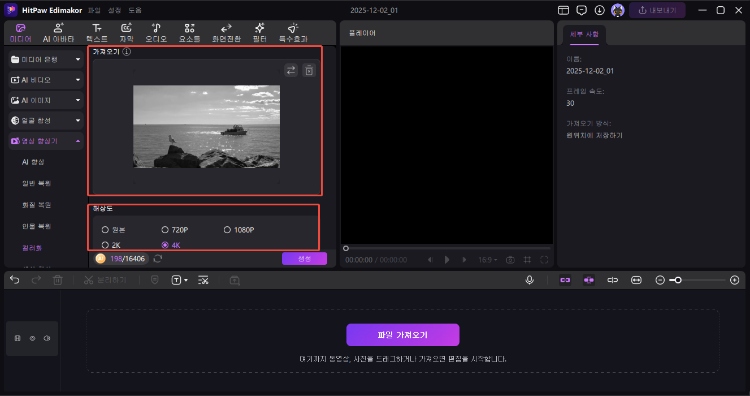Click the 내보내기 (Export) button
The image size is (750, 396).
(657, 10)
